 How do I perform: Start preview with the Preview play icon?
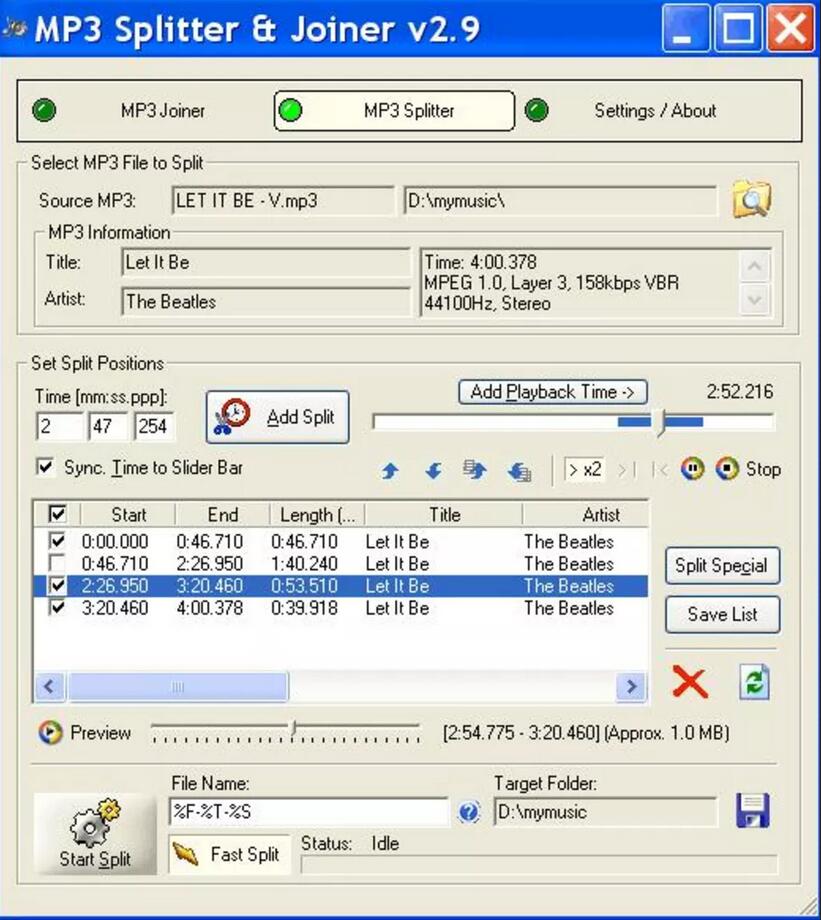click(x=50, y=732)
